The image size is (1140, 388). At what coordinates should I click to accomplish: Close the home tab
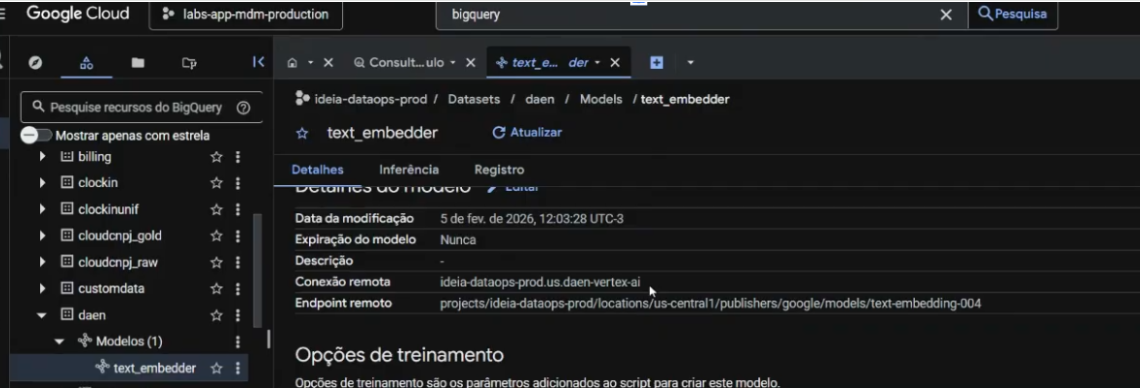pyautogui.click(x=328, y=62)
